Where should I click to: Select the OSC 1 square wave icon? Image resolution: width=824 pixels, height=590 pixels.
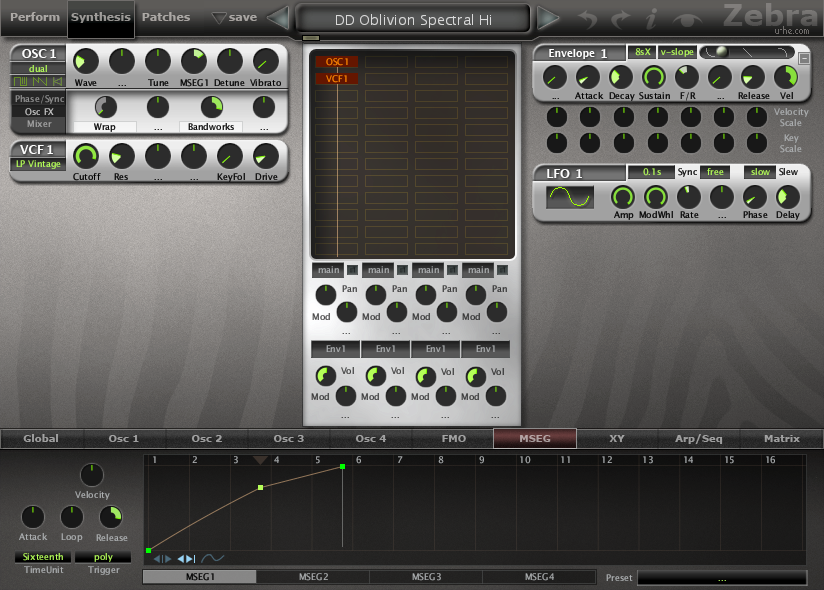click(21, 81)
